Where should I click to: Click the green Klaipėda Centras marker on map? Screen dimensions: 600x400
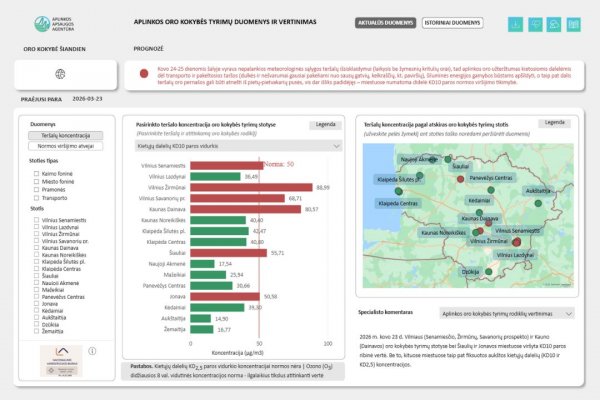(x=398, y=191)
